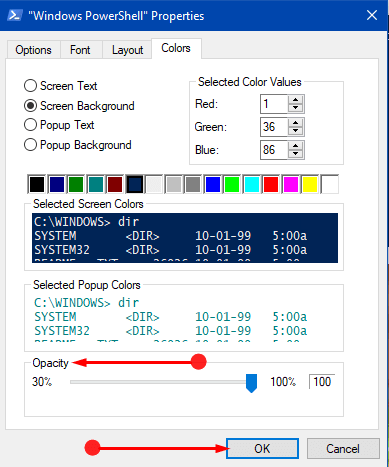Screen dimensions: 389x467
Task: Open the Layout tab
Action: pos(127,50)
